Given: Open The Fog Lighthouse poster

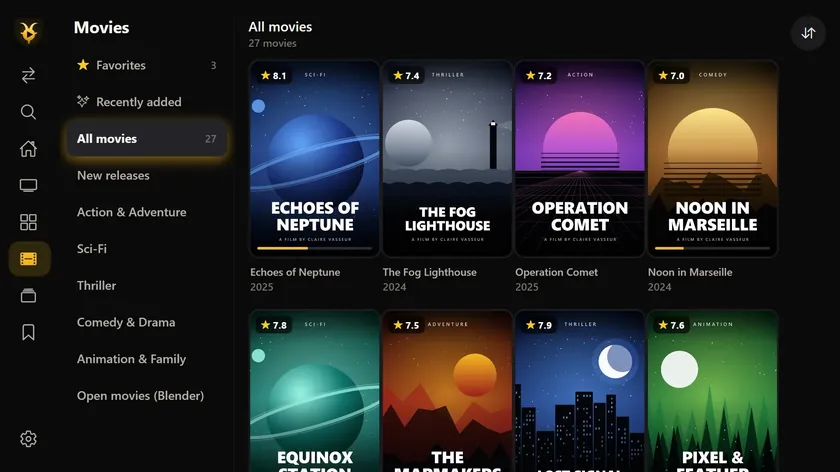Looking at the screenshot, I should coord(447,159).
